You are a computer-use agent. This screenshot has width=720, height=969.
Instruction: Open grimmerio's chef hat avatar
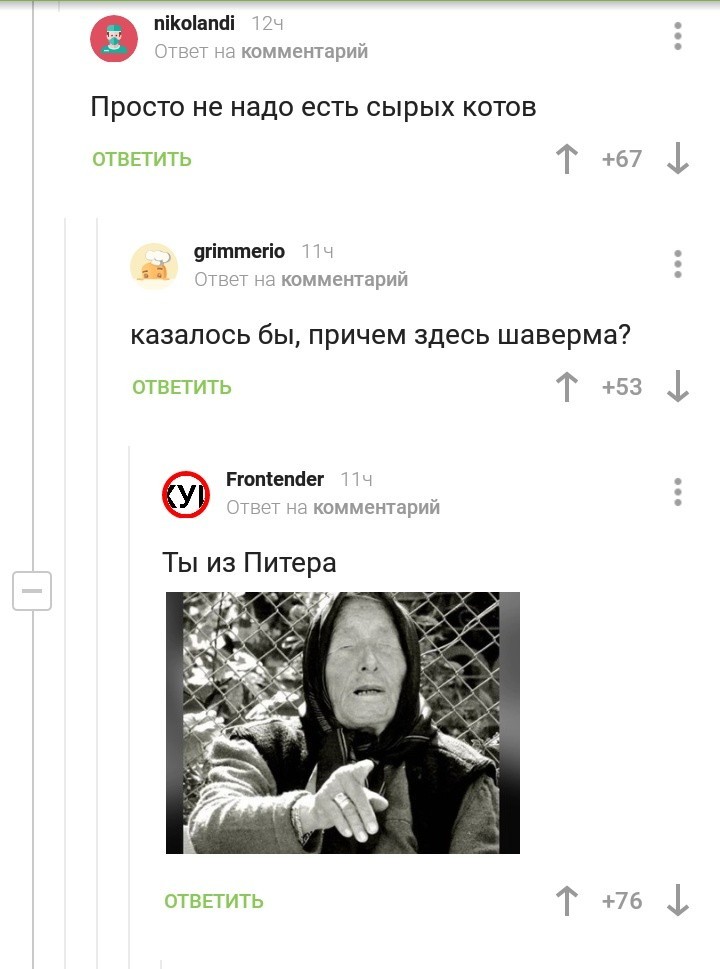pos(154,266)
